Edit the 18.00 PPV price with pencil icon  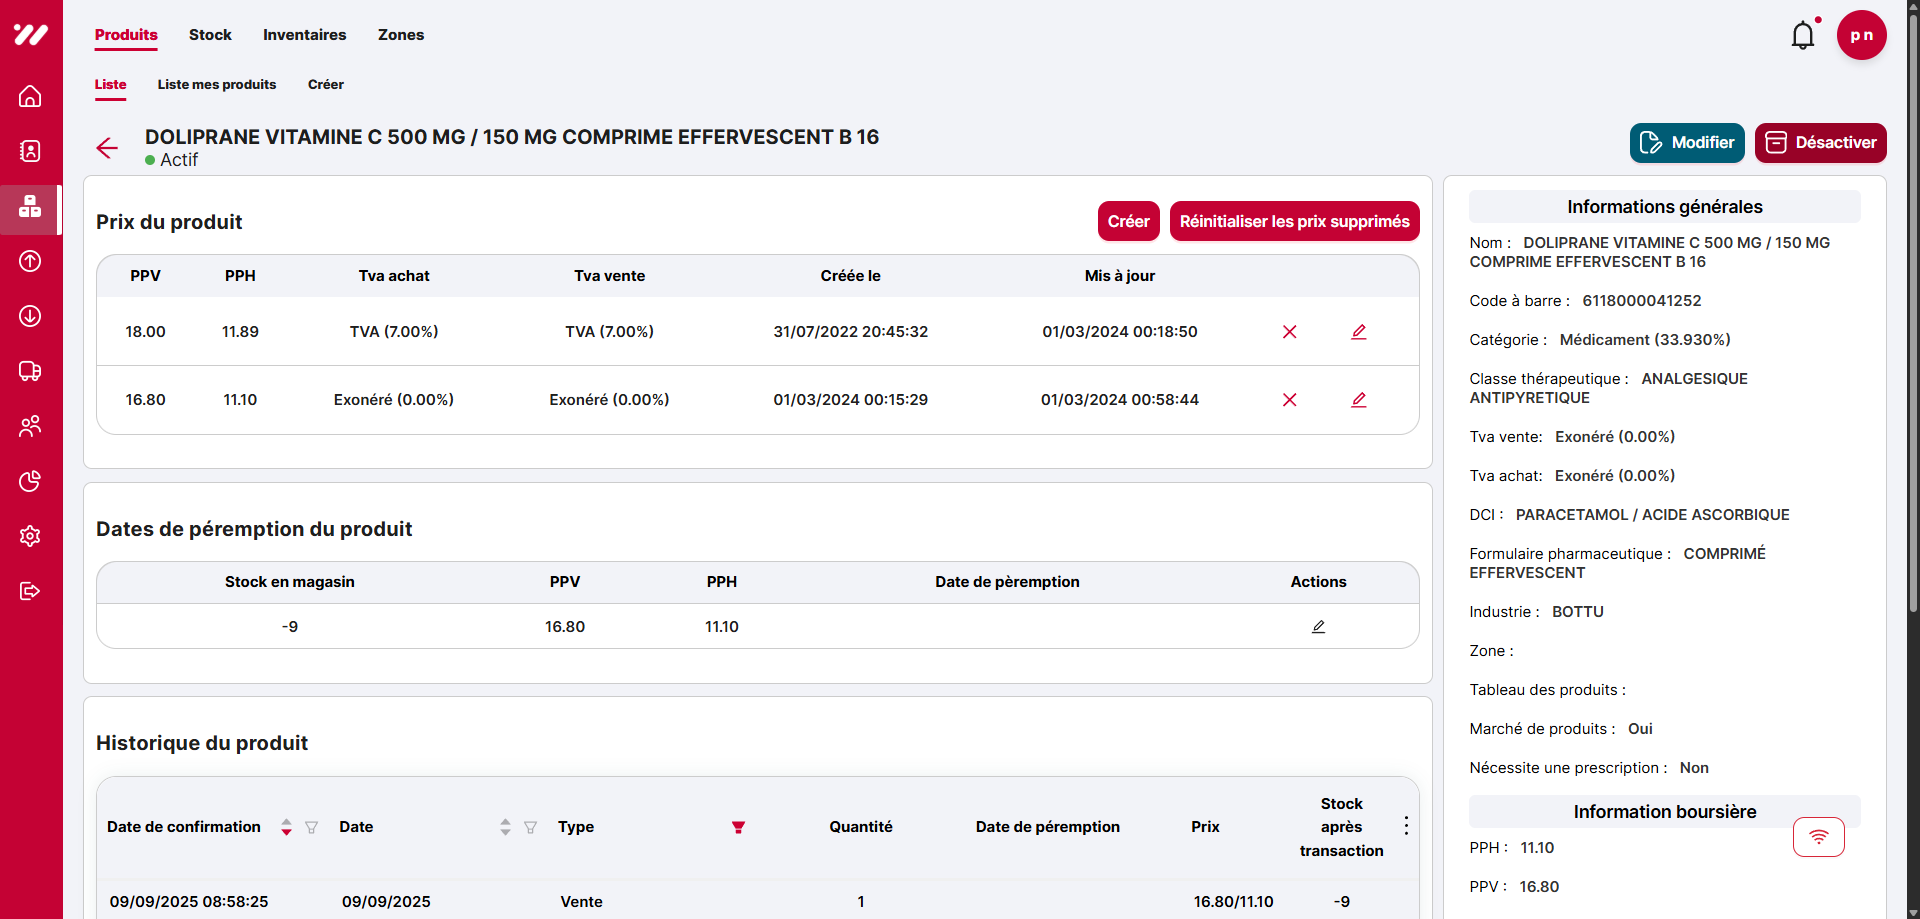pyautogui.click(x=1359, y=331)
